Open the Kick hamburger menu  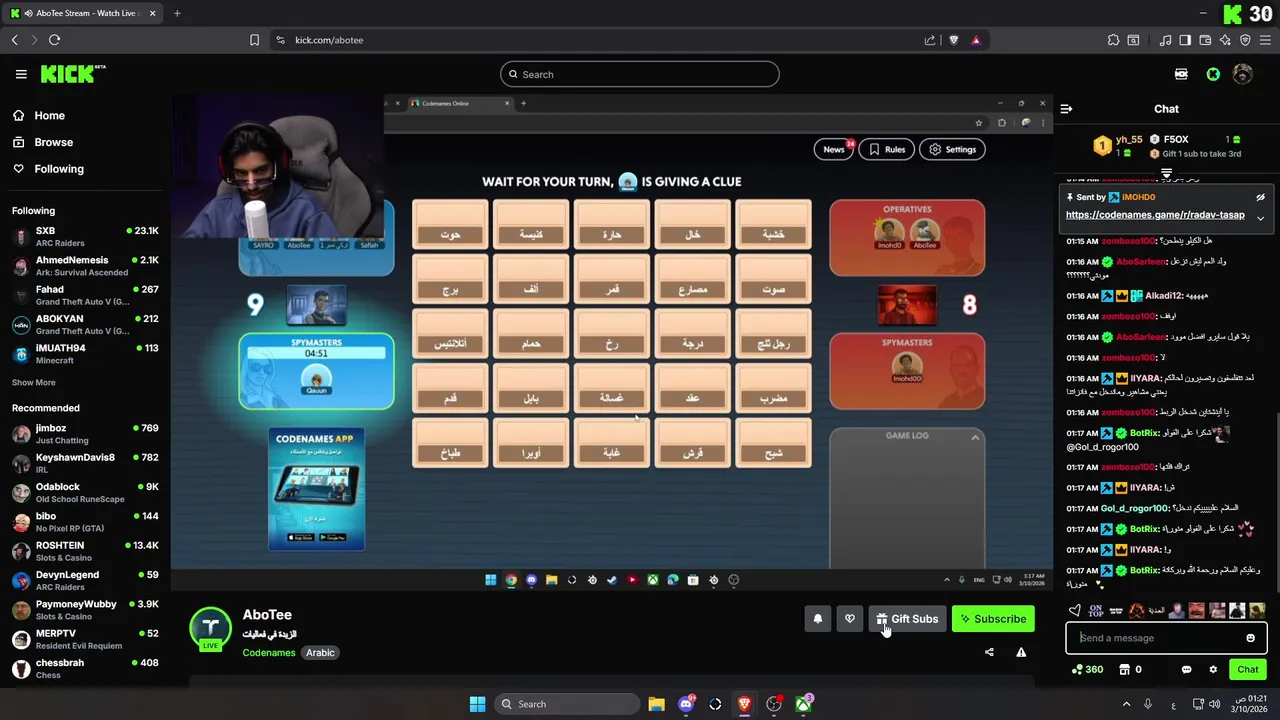click(21, 74)
